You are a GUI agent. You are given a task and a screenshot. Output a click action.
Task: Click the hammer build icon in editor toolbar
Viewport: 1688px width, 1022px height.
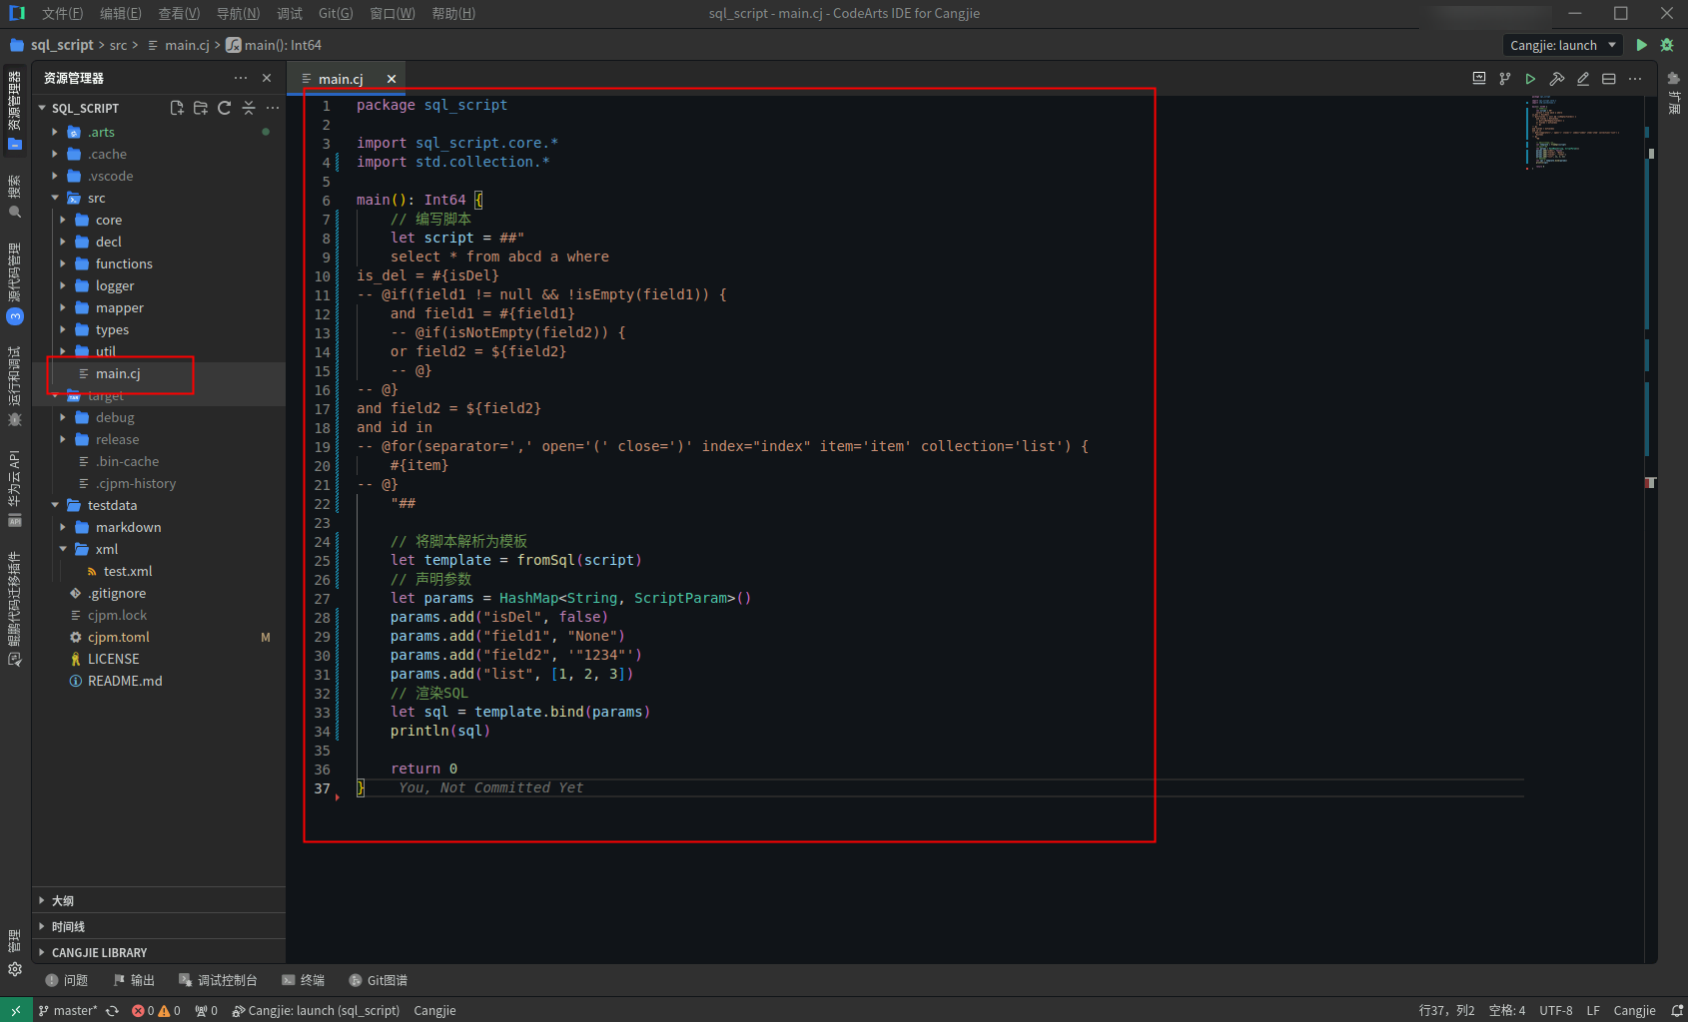coord(1557,79)
